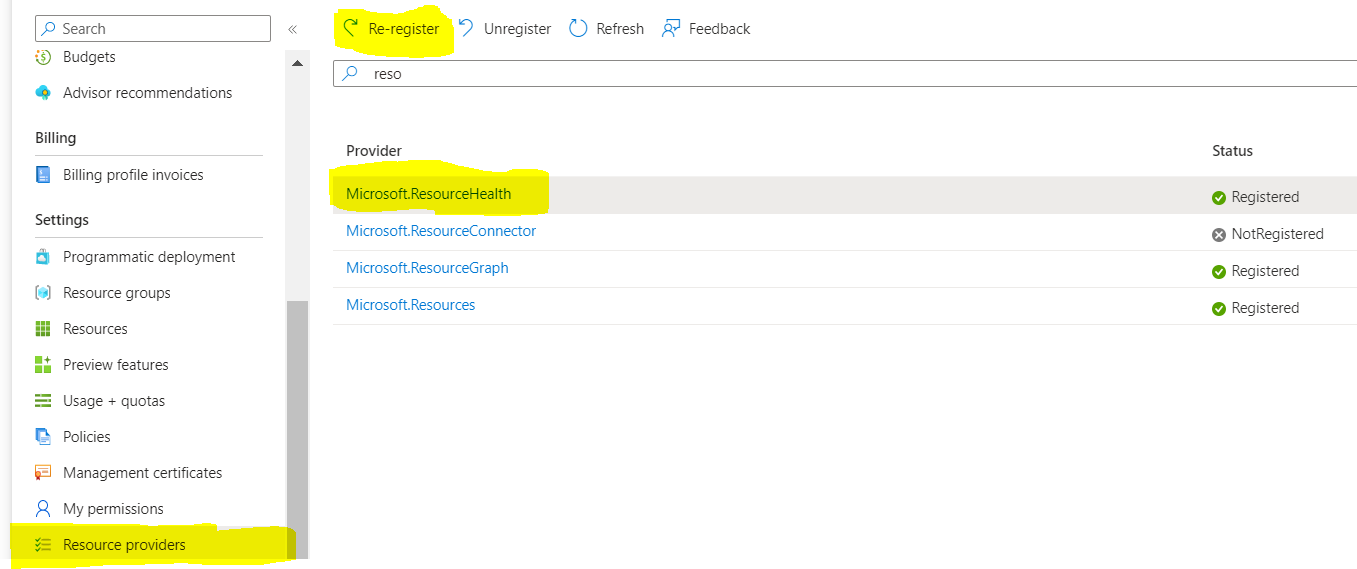Click the Programmatic deployment bag icon
The height and width of the screenshot is (569, 1357).
pyautogui.click(x=43, y=257)
